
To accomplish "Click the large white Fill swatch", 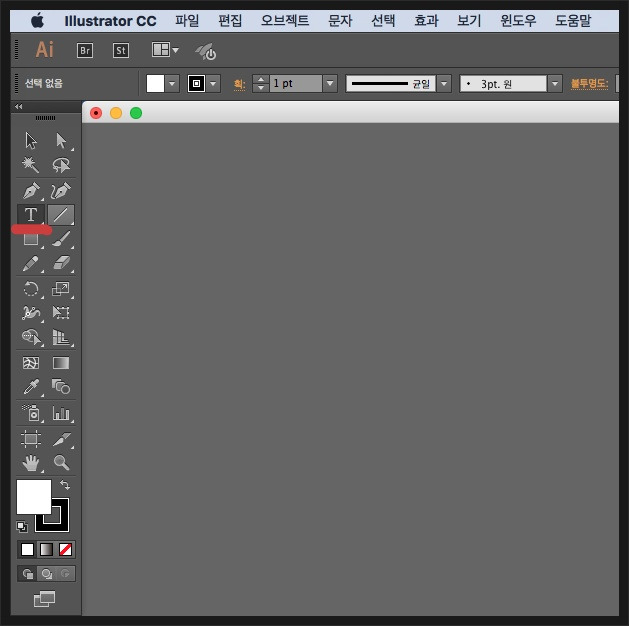I will (34, 497).
